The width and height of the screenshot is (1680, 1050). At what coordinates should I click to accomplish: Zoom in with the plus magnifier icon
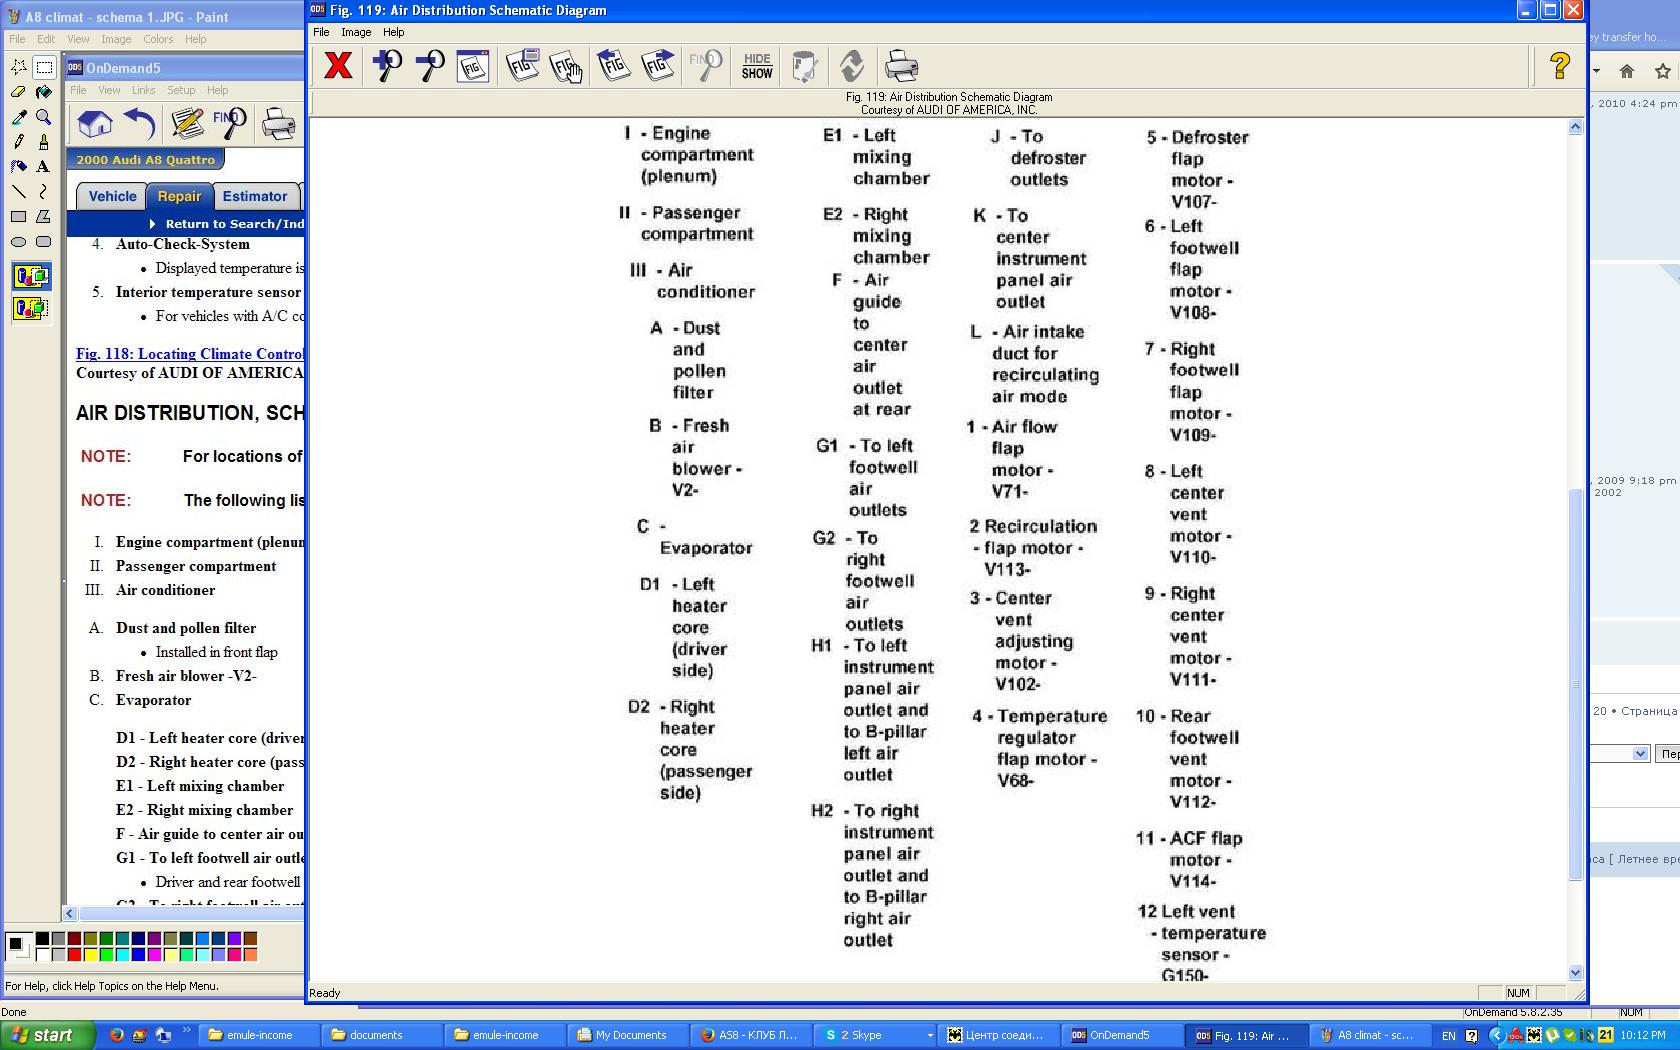pos(386,66)
